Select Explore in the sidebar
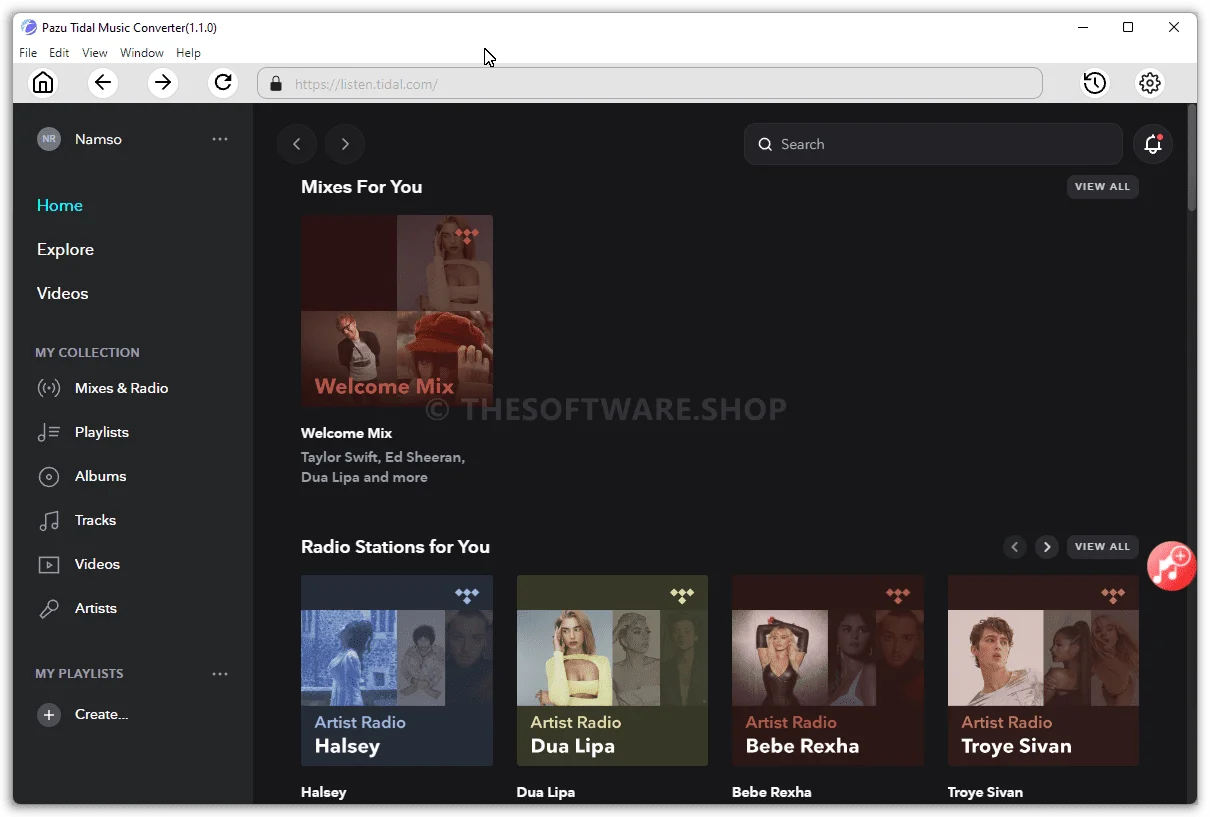The height and width of the screenshot is (817, 1210). (65, 249)
